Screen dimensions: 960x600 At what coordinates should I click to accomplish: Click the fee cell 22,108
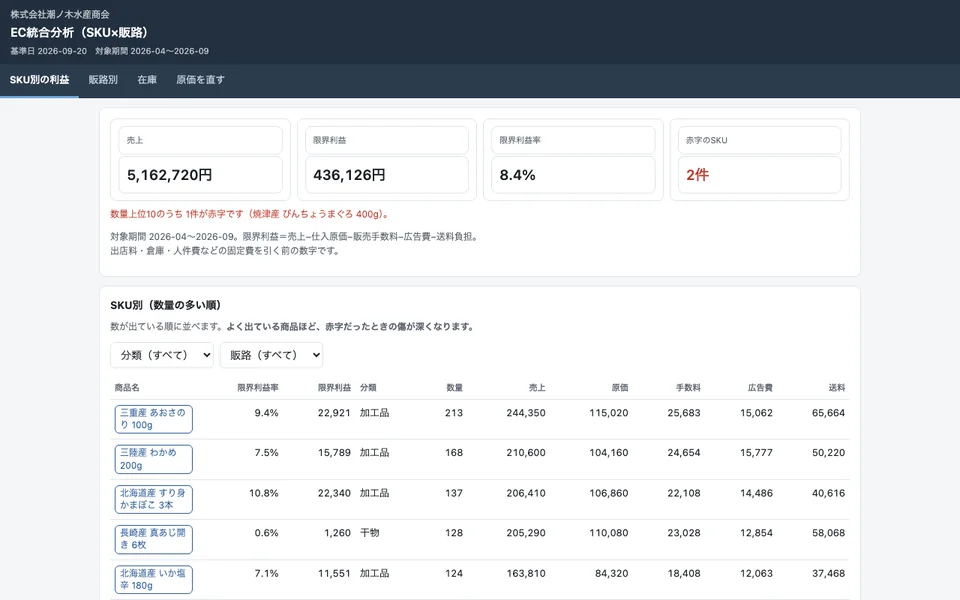pos(684,493)
